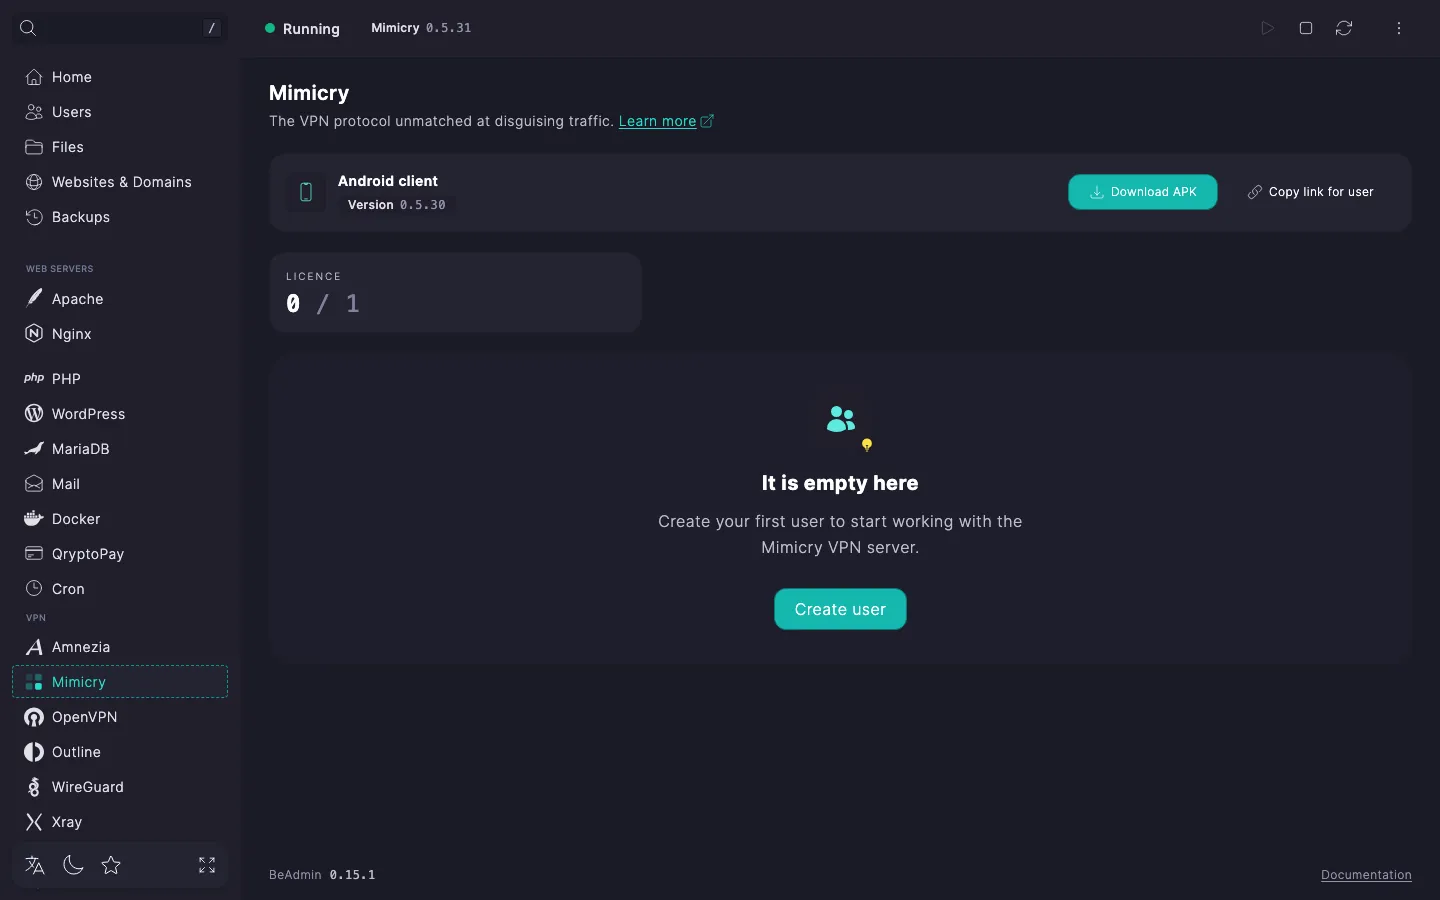Screen dimensions: 1440x900
Task: Toggle fullscreen with the expand icon
Action: pyautogui.click(x=207, y=865)
